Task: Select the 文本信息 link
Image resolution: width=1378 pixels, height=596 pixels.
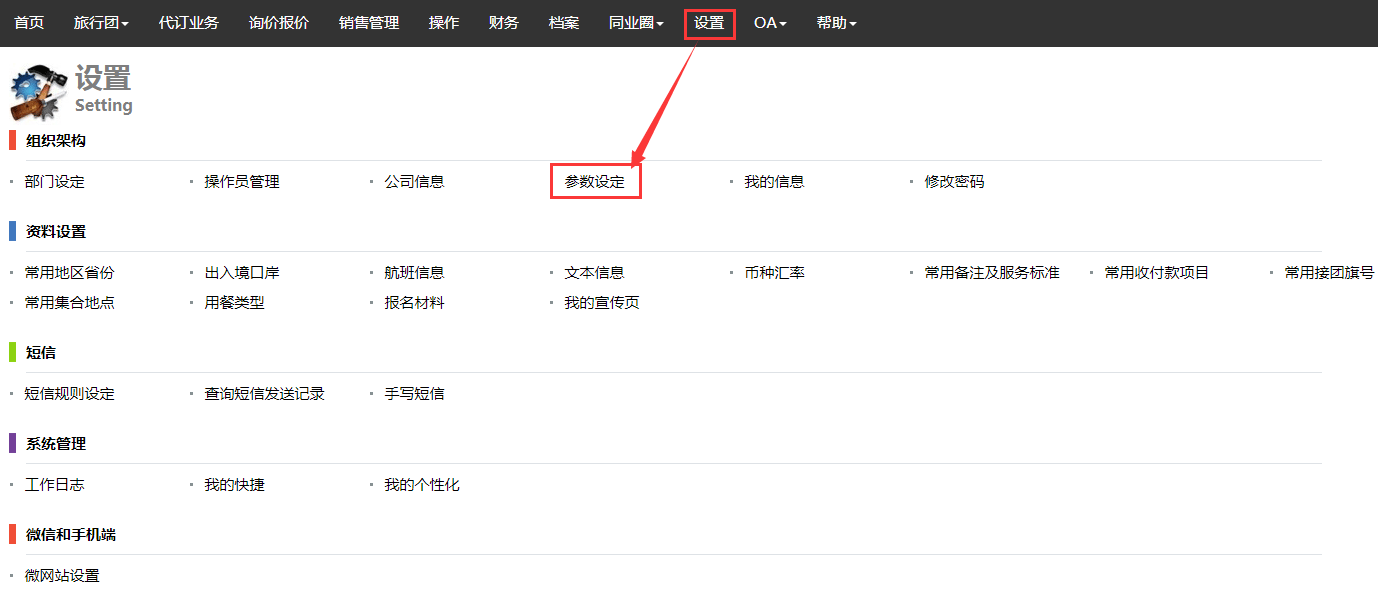Action: point(595,273)
